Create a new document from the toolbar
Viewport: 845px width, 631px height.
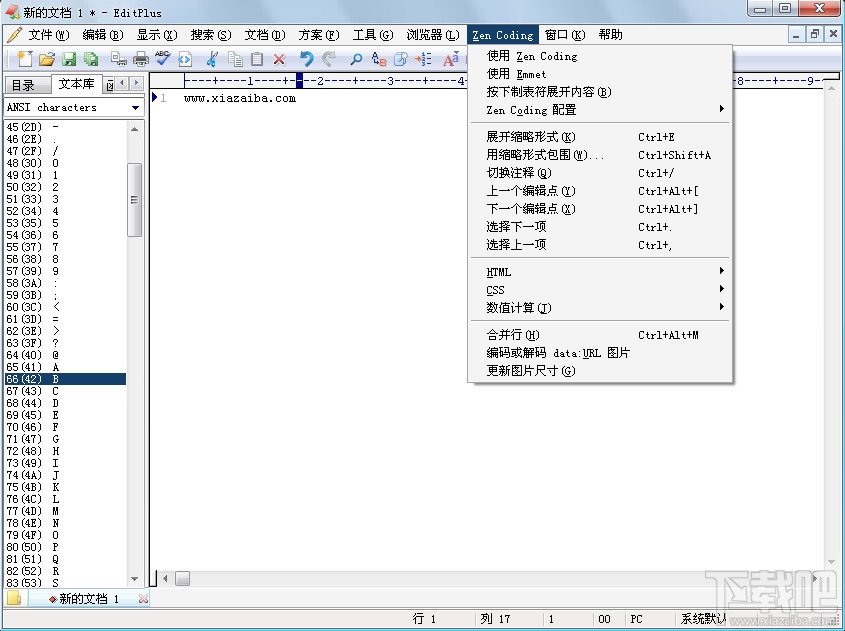click(x=25, y=59)
